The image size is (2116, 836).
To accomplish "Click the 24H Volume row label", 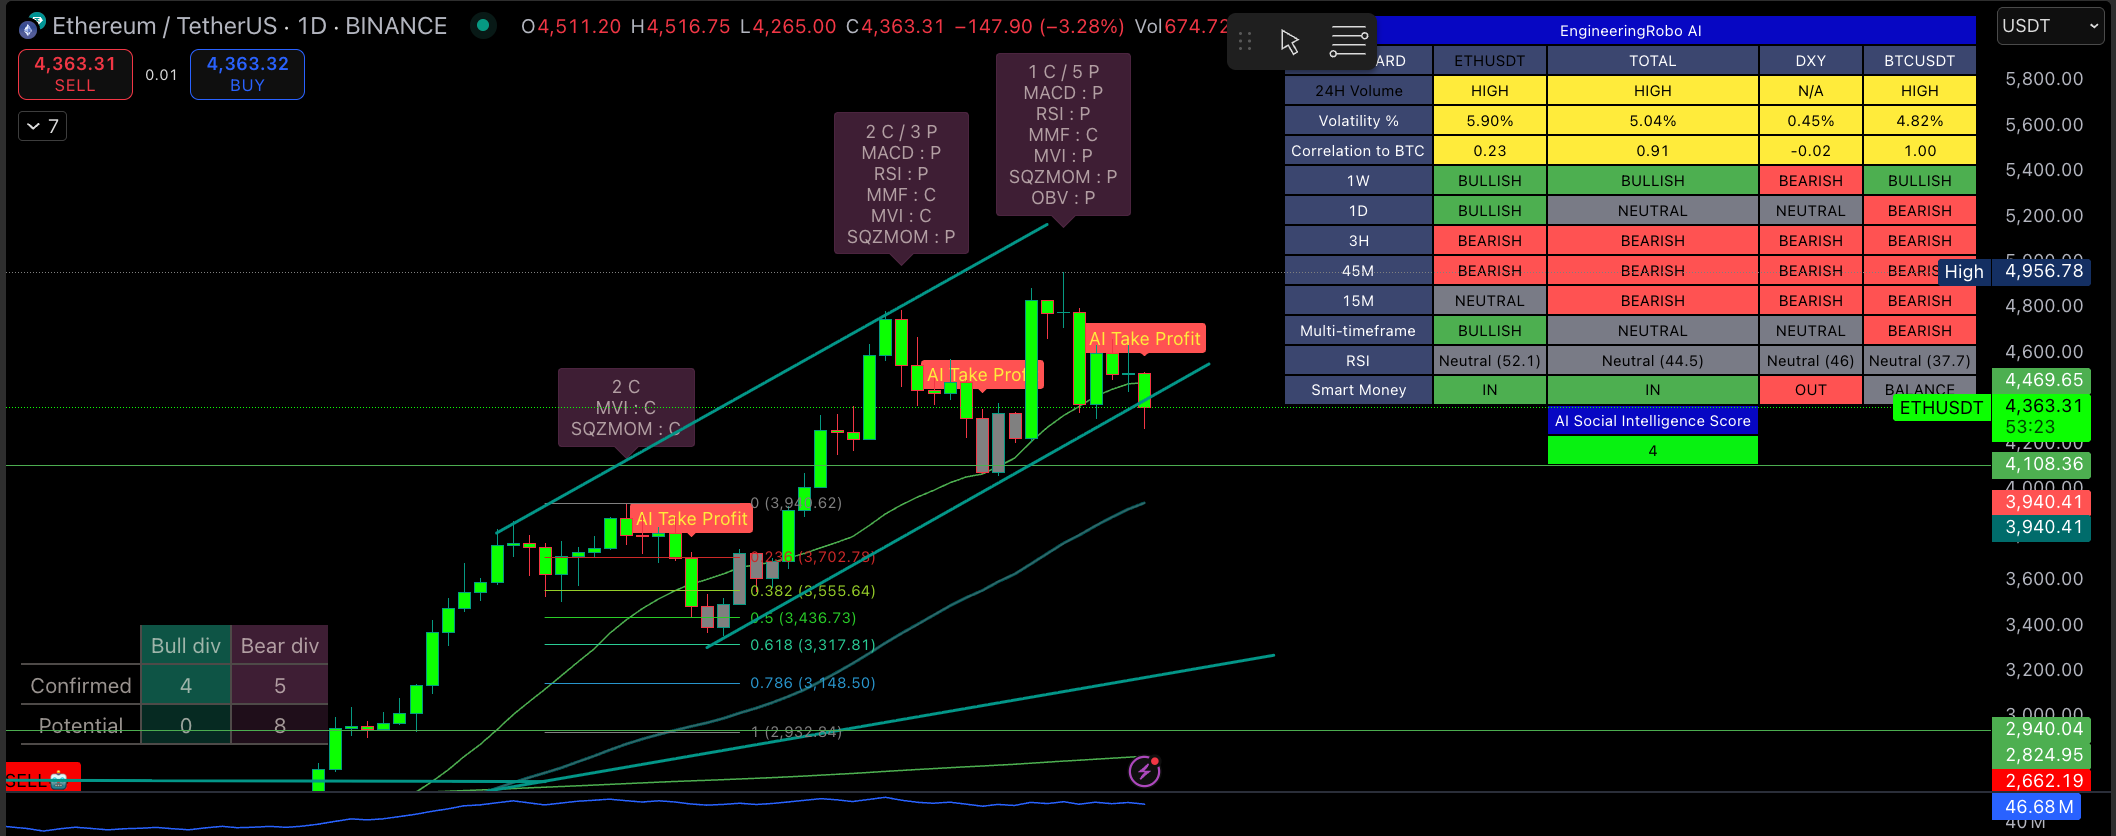I will tap(1358, 91).
